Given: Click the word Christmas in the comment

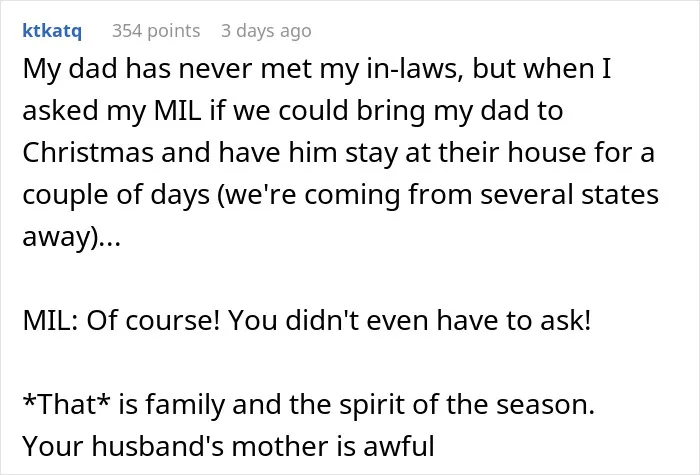Looking at the screenshot, I should (88, 152).
